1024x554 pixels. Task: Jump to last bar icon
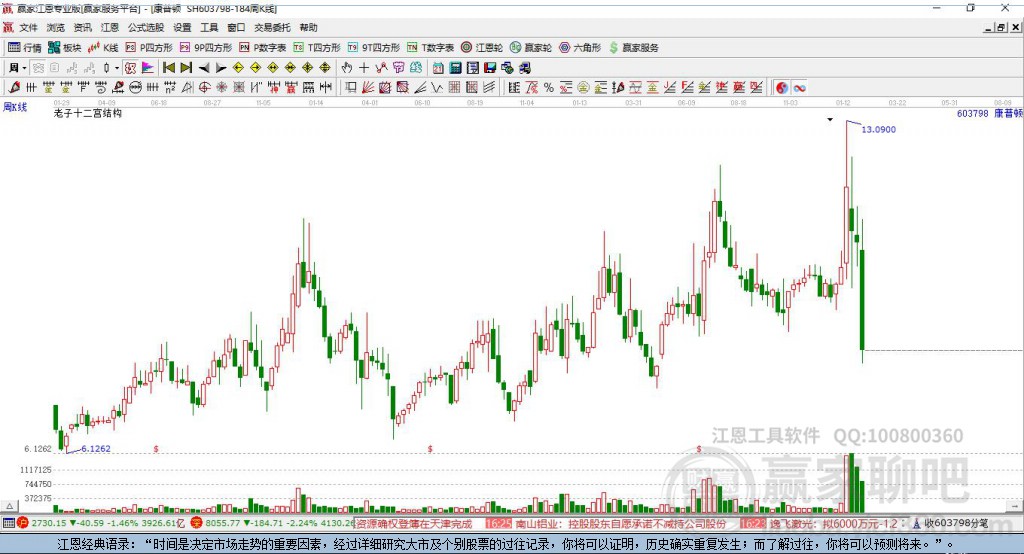(x=186, y=68)
